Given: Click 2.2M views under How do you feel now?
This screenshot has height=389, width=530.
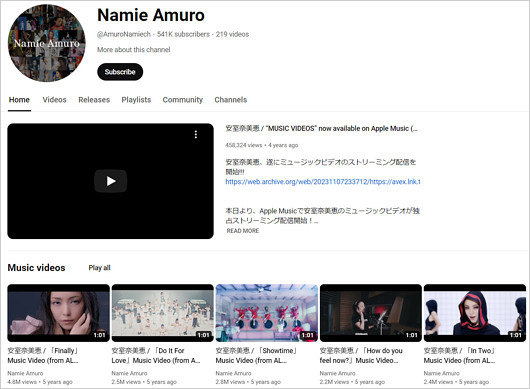Looking at the screenshot, I should coord(334,382).
